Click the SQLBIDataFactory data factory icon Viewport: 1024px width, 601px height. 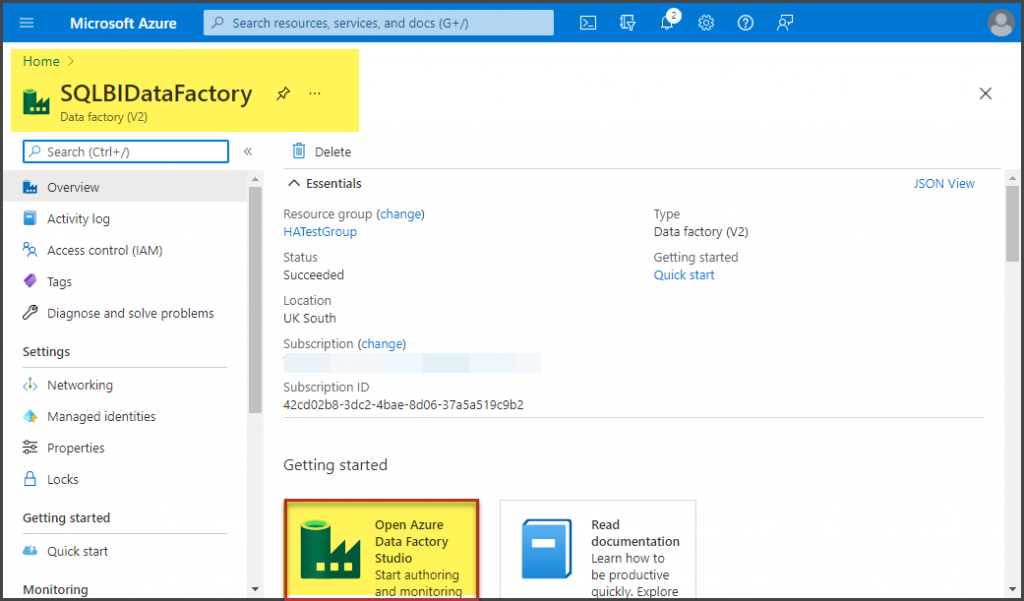(x=37, y=101)
